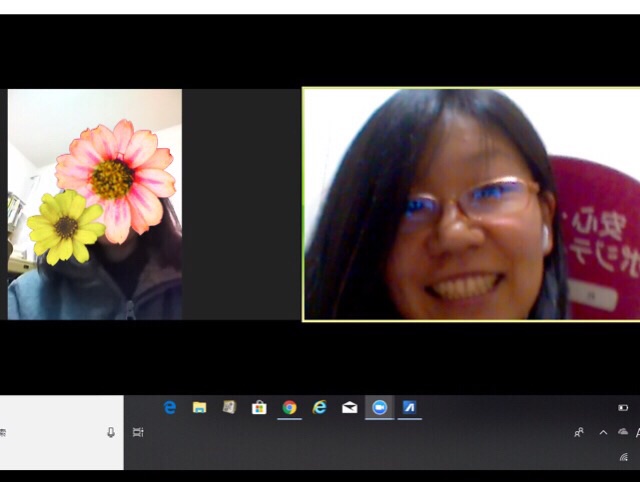Image resolution: width=640 pixels, height=482 pixels.
Task: Click the microphone icon in the search box
Action: [111, 432]
